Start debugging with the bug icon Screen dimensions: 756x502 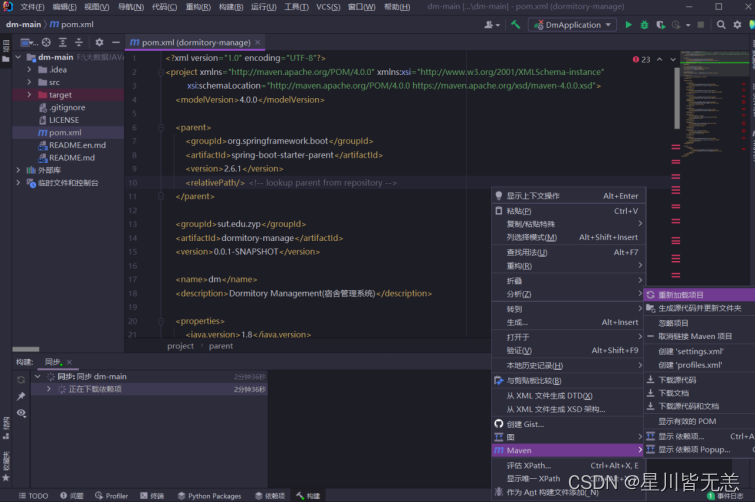[644, 25]
